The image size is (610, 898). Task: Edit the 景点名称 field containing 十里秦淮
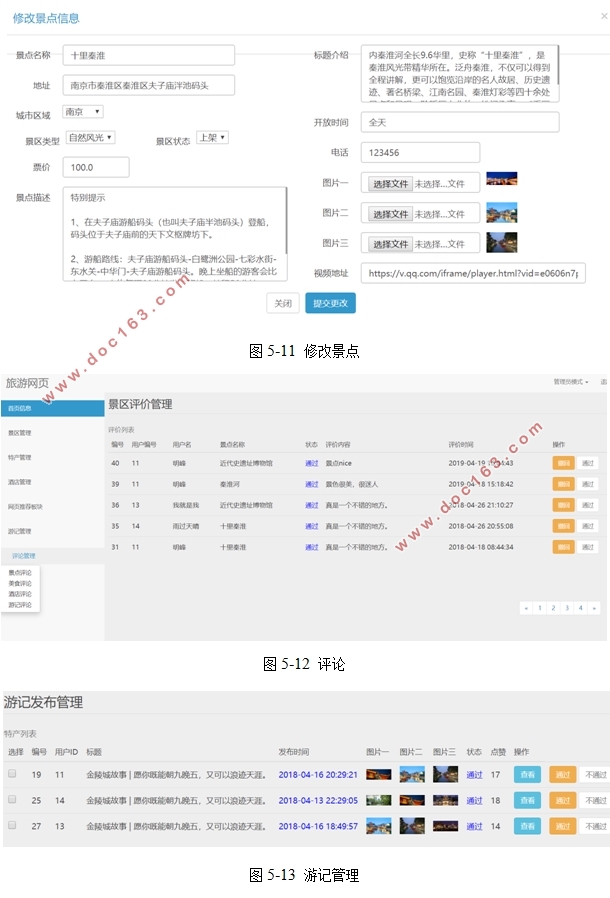tap(149, 56)
